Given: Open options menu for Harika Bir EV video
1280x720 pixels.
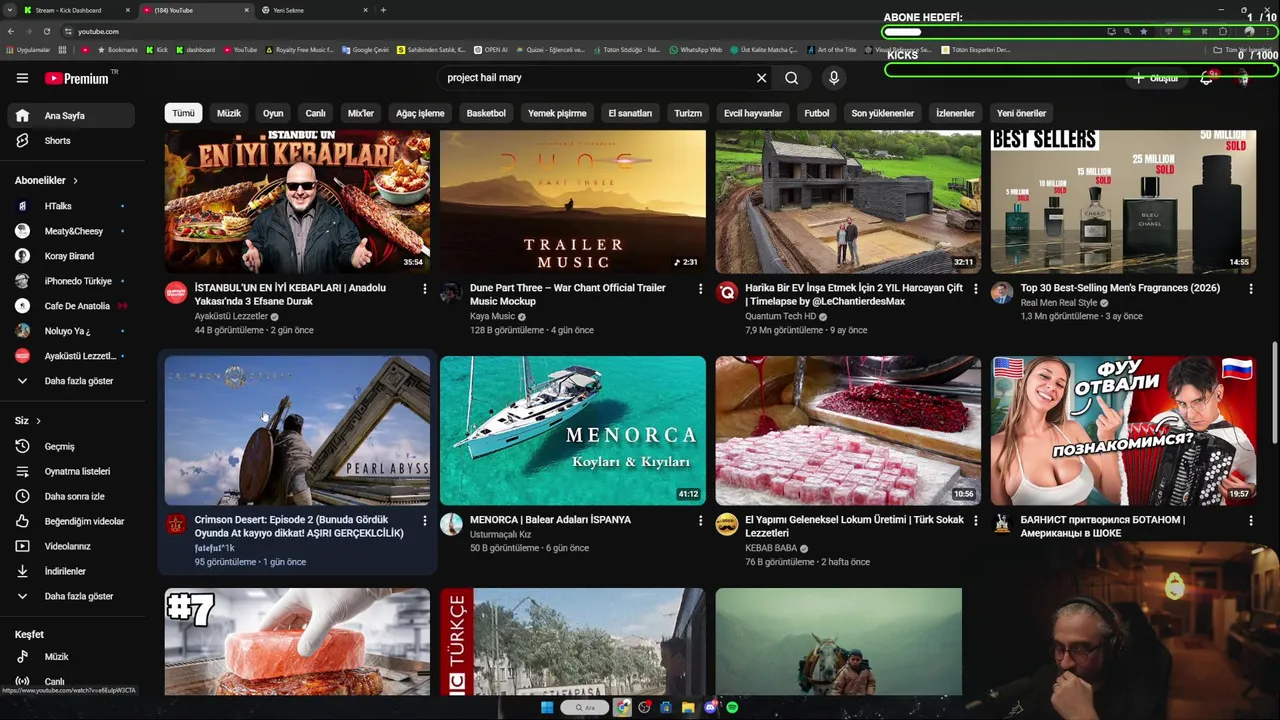Looking at the screenshot, I should 976,289.
